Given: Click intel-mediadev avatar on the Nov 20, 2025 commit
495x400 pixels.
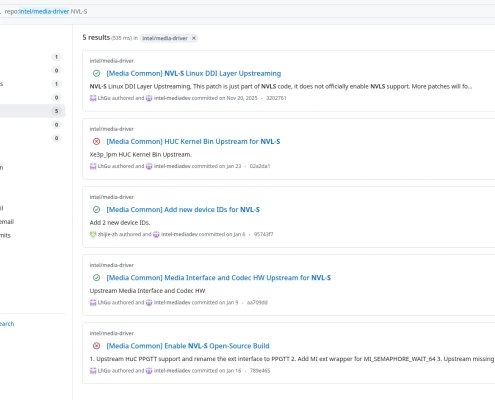Looking at the screenshot, I should pyautogui.click(x=149, y=98).
